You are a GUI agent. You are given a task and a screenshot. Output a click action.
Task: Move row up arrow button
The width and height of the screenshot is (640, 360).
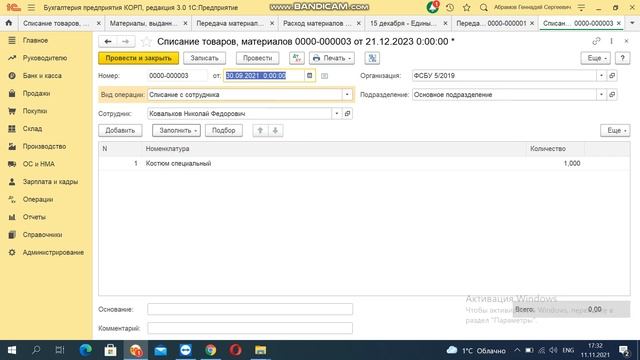coord(260,131)
